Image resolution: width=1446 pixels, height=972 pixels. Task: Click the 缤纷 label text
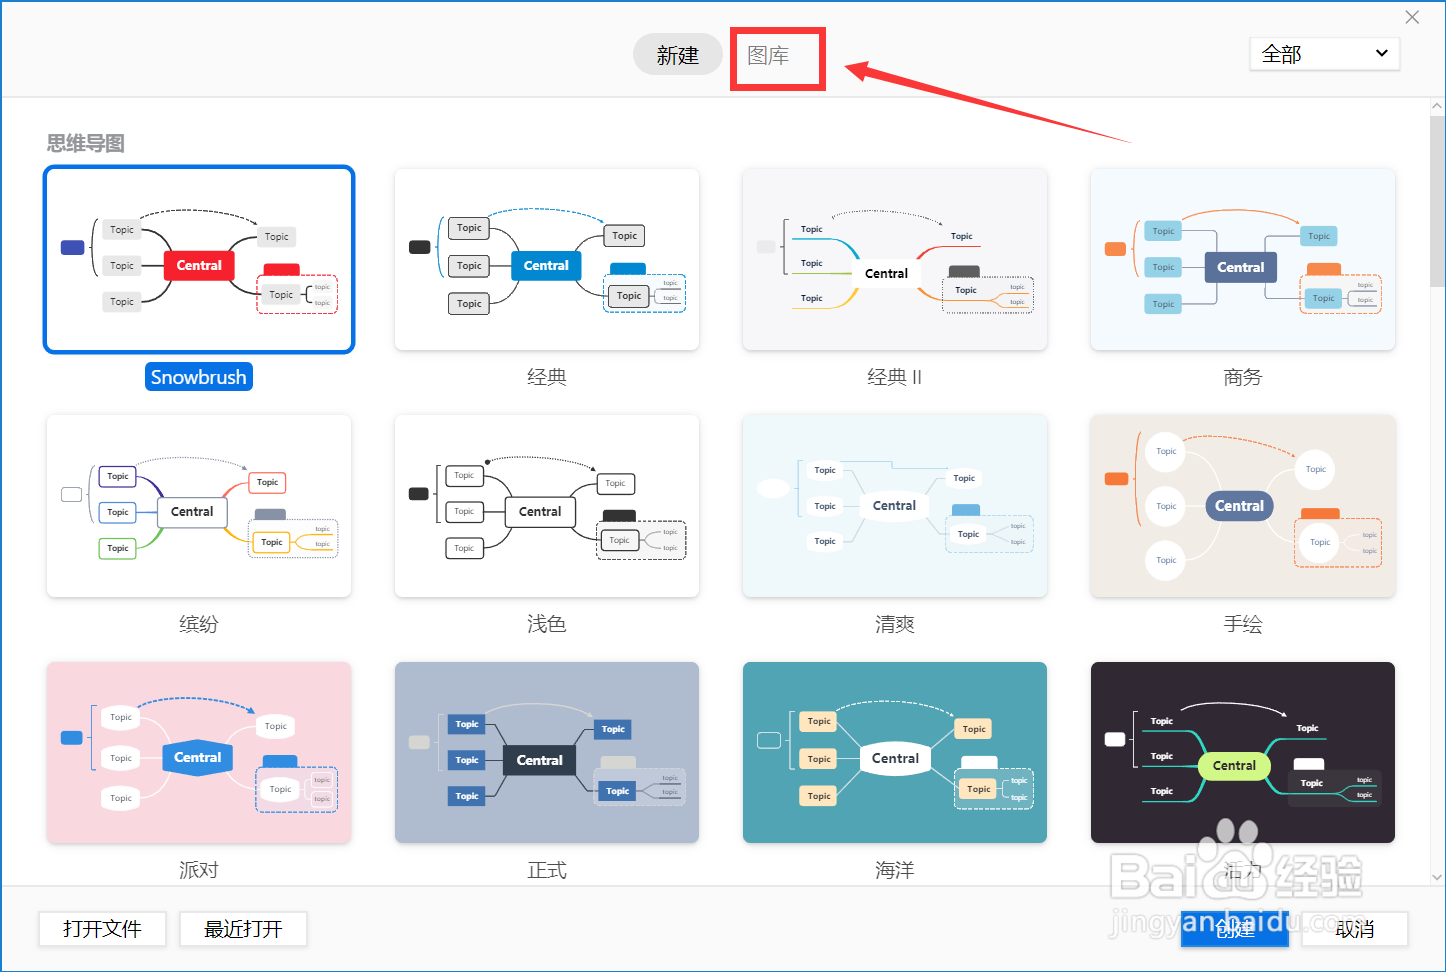199,624
